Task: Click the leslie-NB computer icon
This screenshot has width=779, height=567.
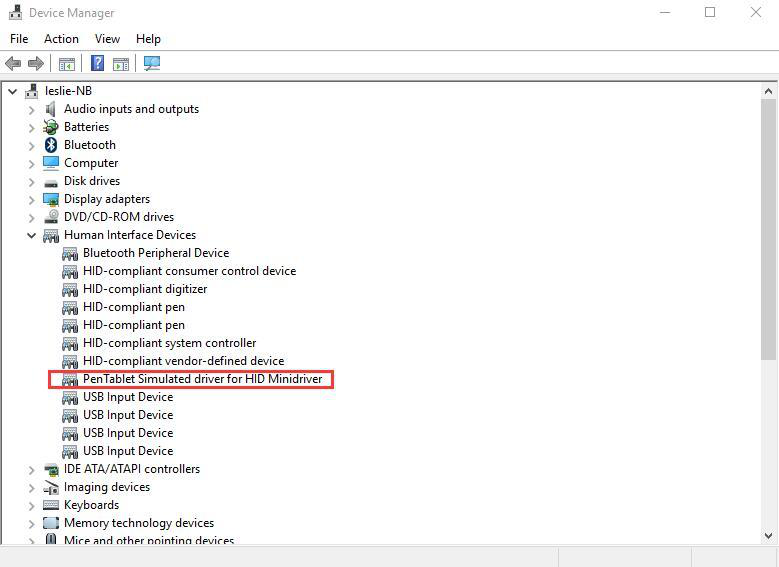Action: (32, 91)
